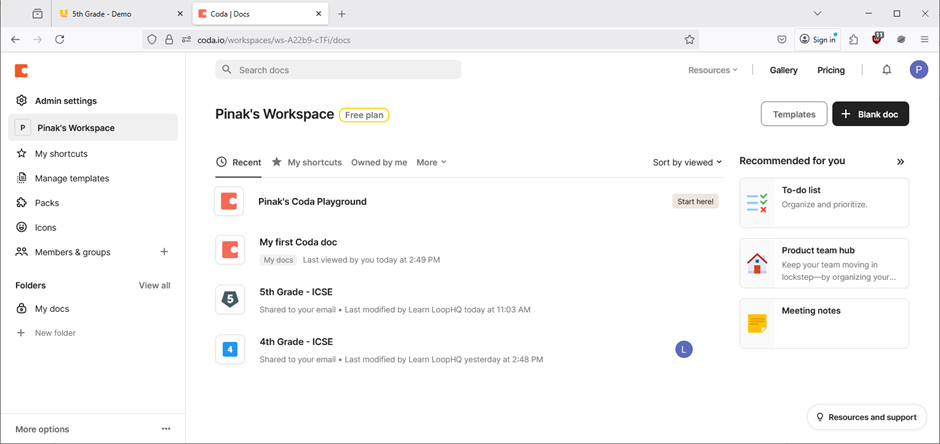
Task: Open Members & groups people icon
Action: 22,252
